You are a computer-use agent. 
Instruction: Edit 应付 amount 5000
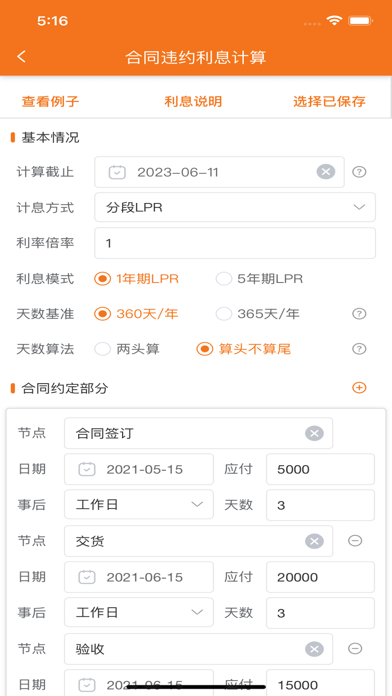(x=320, y=469)
